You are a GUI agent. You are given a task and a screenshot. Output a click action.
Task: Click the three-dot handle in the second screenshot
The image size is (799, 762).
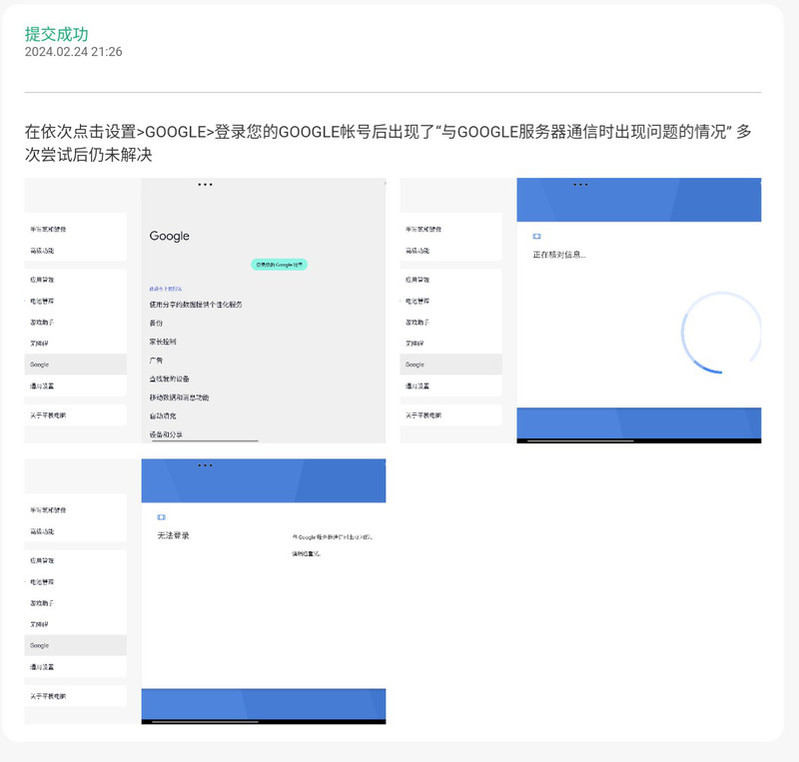pos(580,185)
